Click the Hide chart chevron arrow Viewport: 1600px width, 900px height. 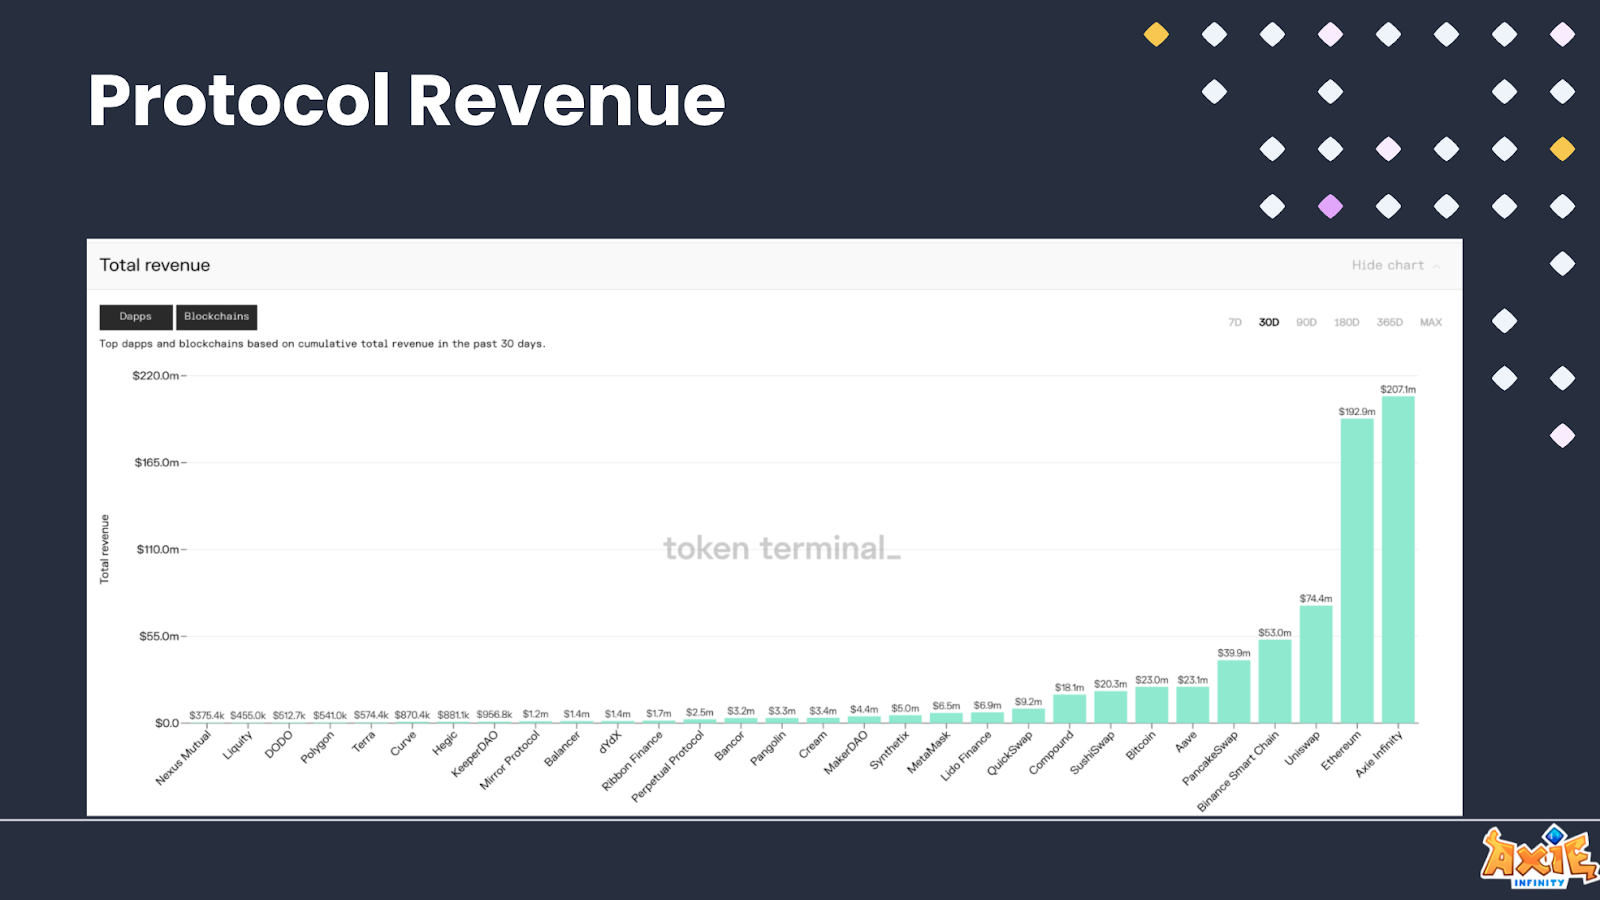pos(1436,266)
